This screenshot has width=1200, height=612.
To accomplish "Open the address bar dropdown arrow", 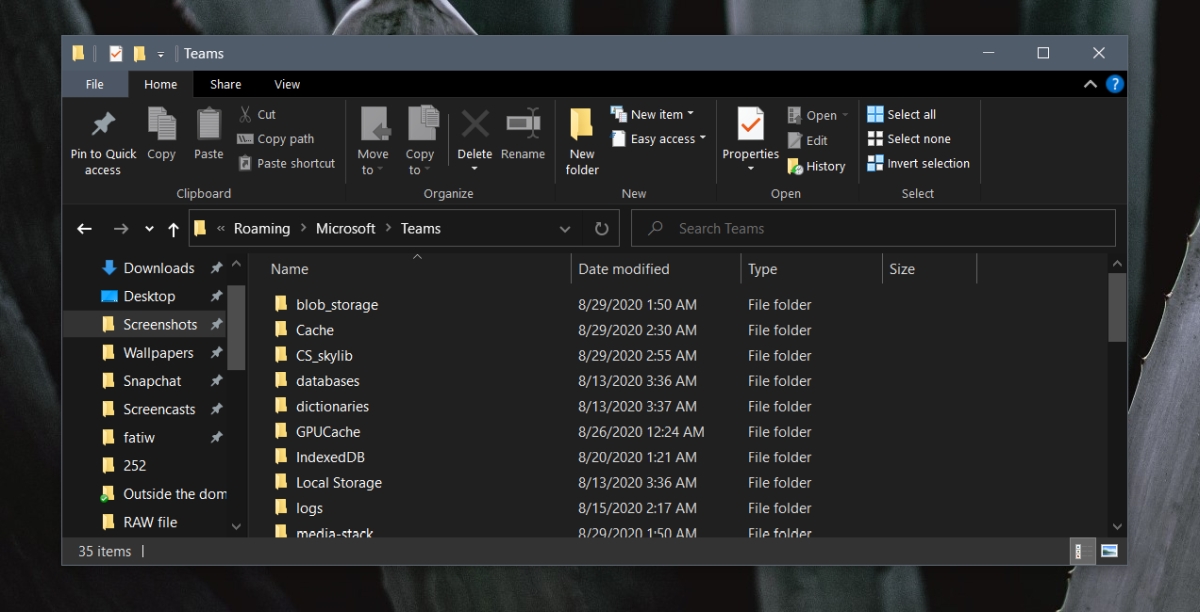I will tap(565, 228).
